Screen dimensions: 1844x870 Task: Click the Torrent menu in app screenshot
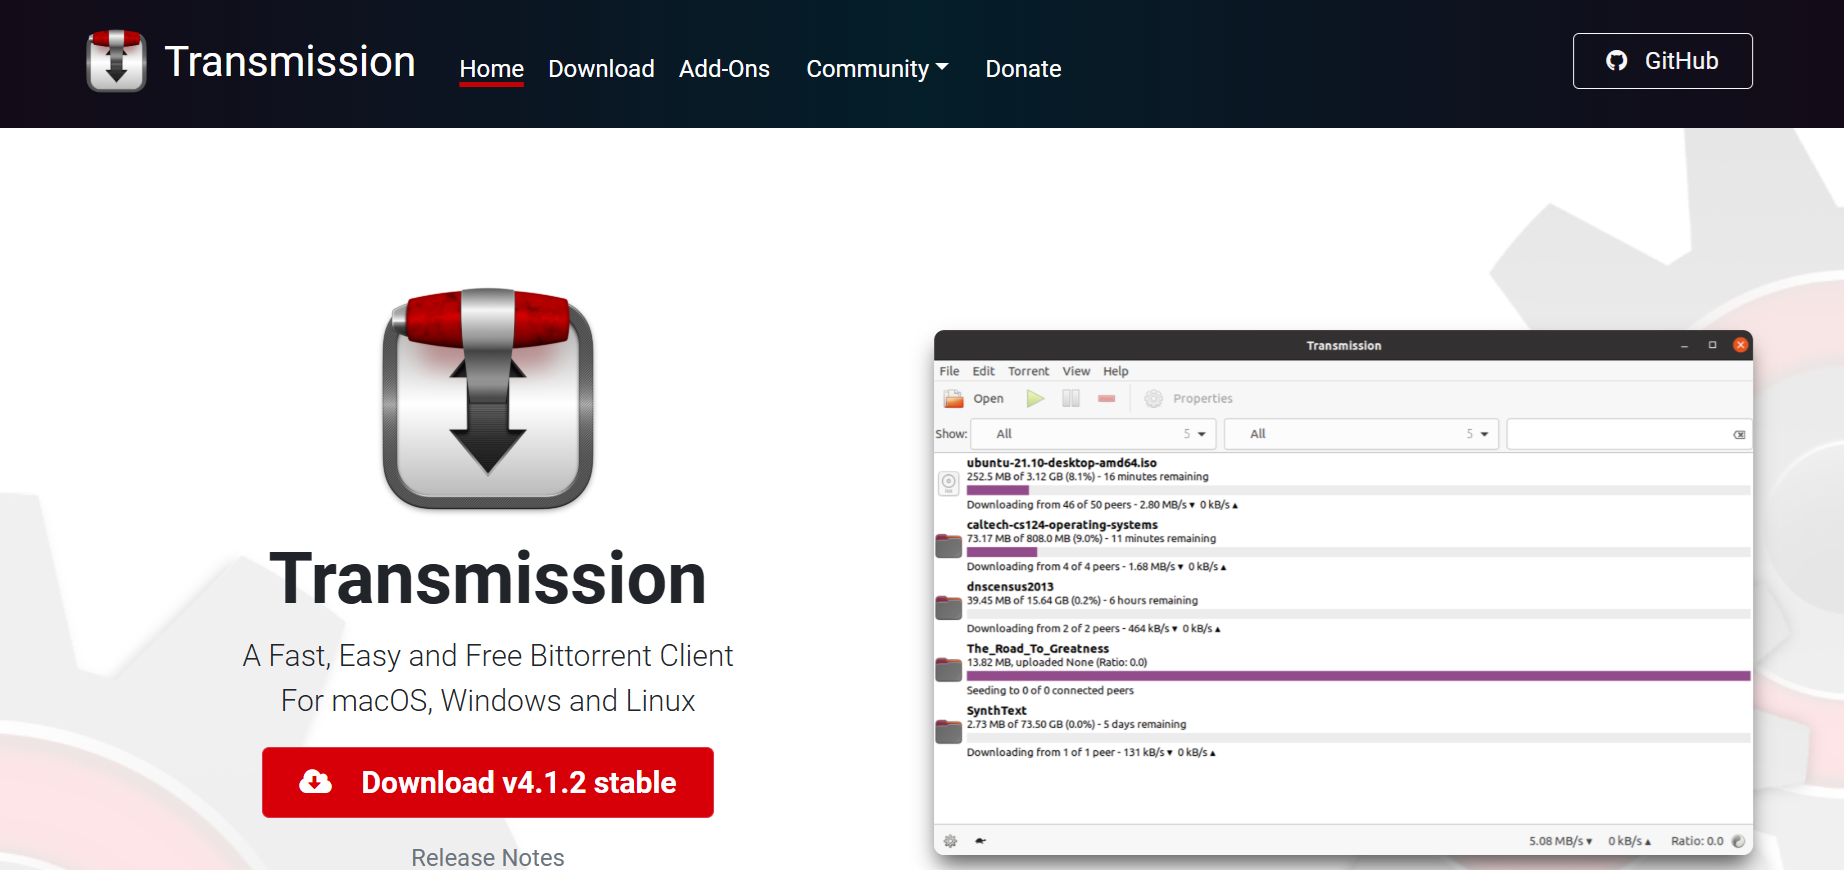[1028, 371]
